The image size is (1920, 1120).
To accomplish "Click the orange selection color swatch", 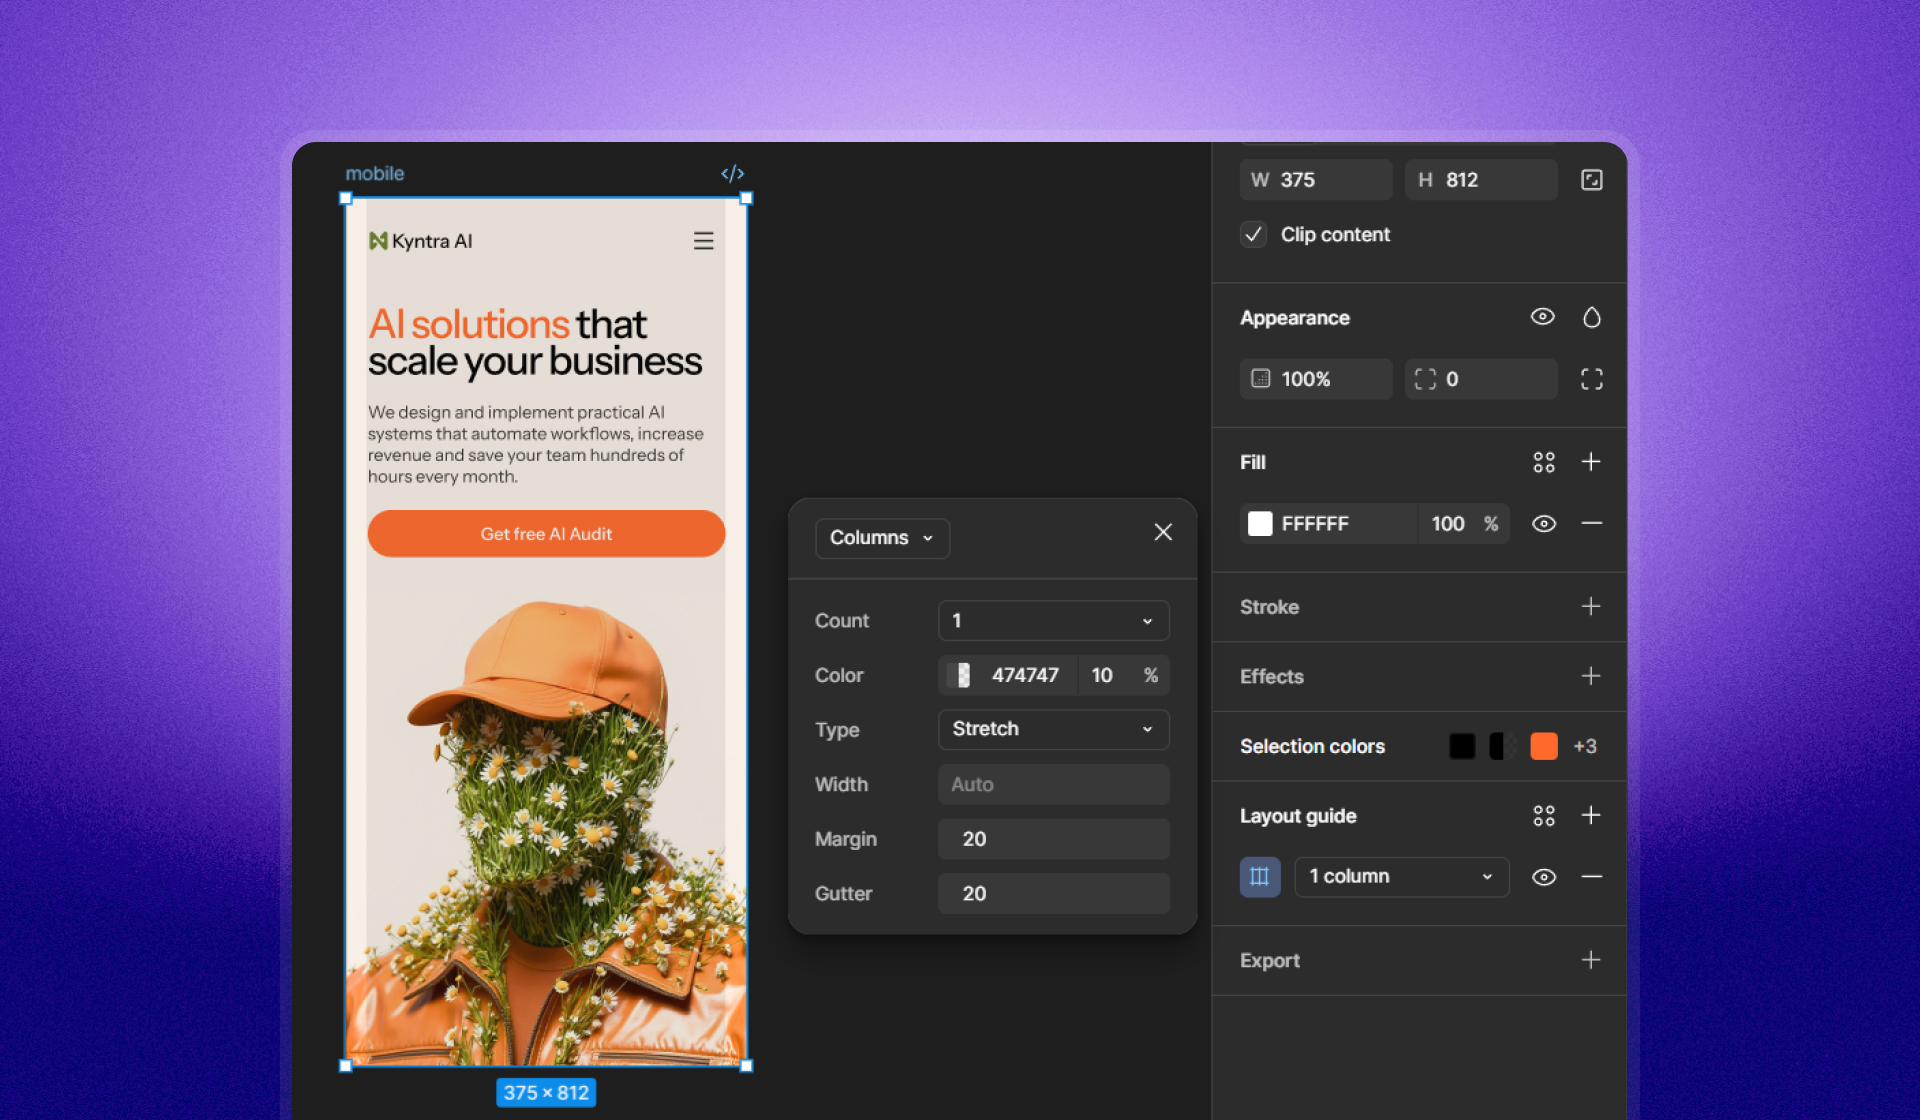I will pos(1543,746).
